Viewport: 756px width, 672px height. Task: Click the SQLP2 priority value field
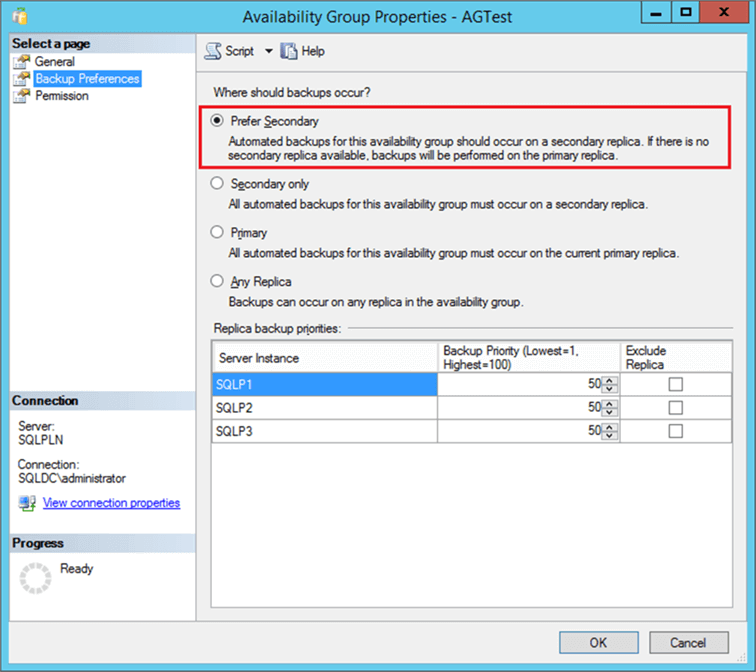click(520, 408)
